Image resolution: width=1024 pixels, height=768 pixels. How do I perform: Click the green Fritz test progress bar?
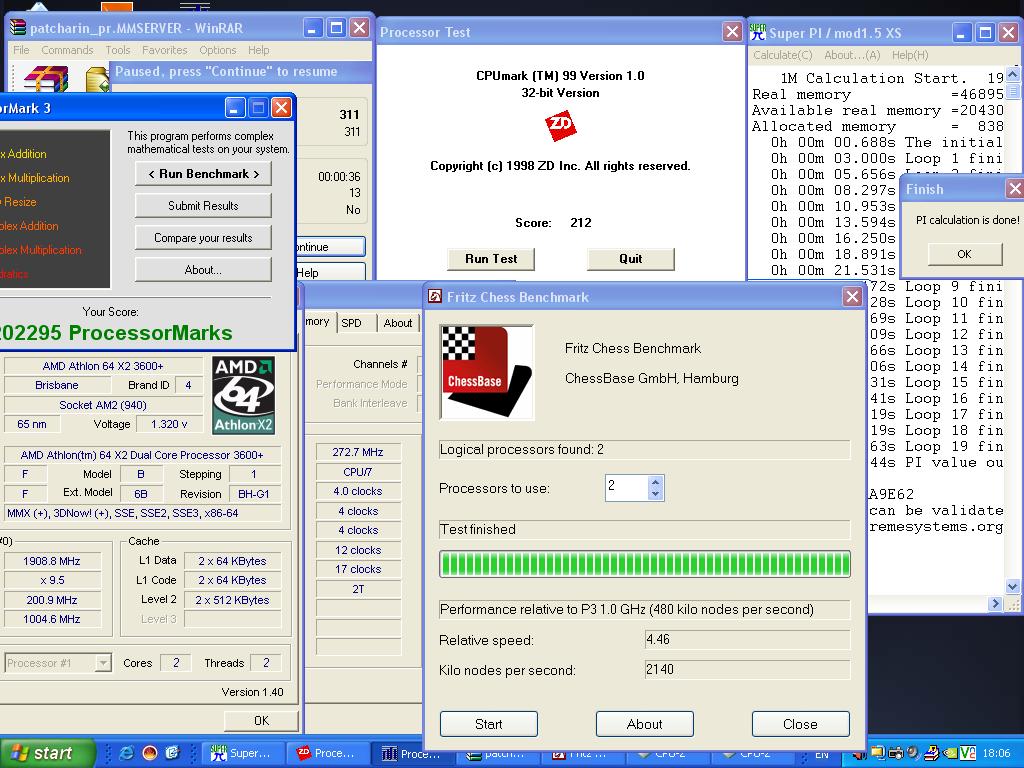(x=645, y=564)
